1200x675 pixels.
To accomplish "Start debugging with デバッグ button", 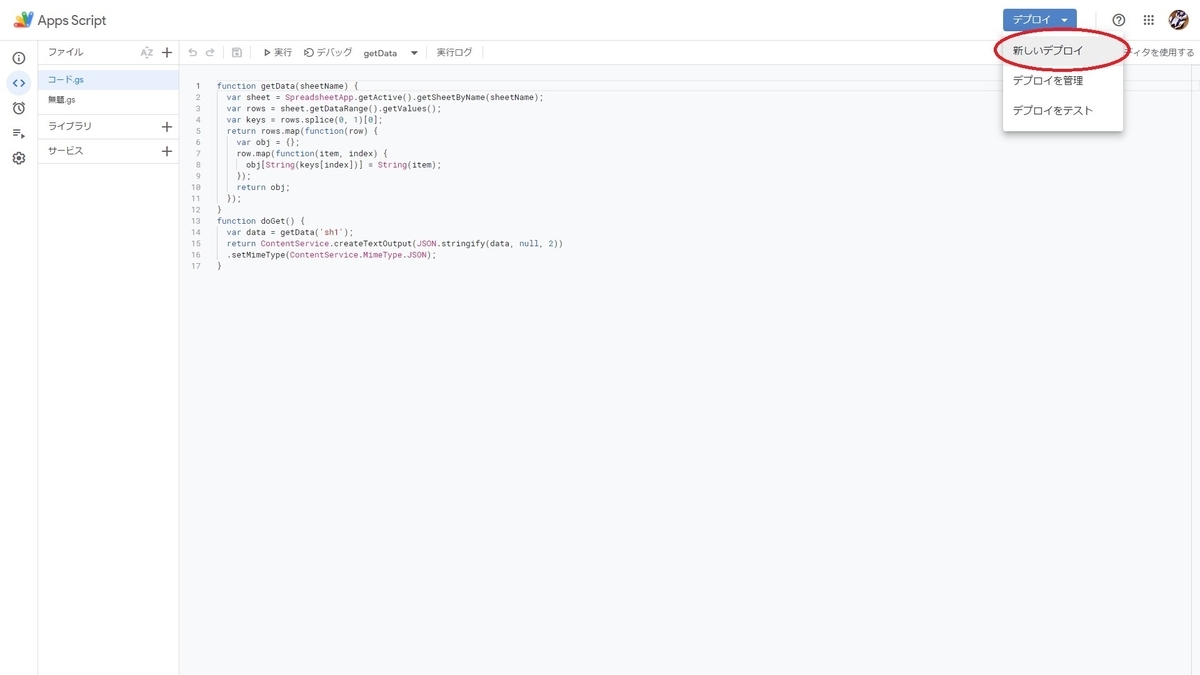I will coord(329,52).
